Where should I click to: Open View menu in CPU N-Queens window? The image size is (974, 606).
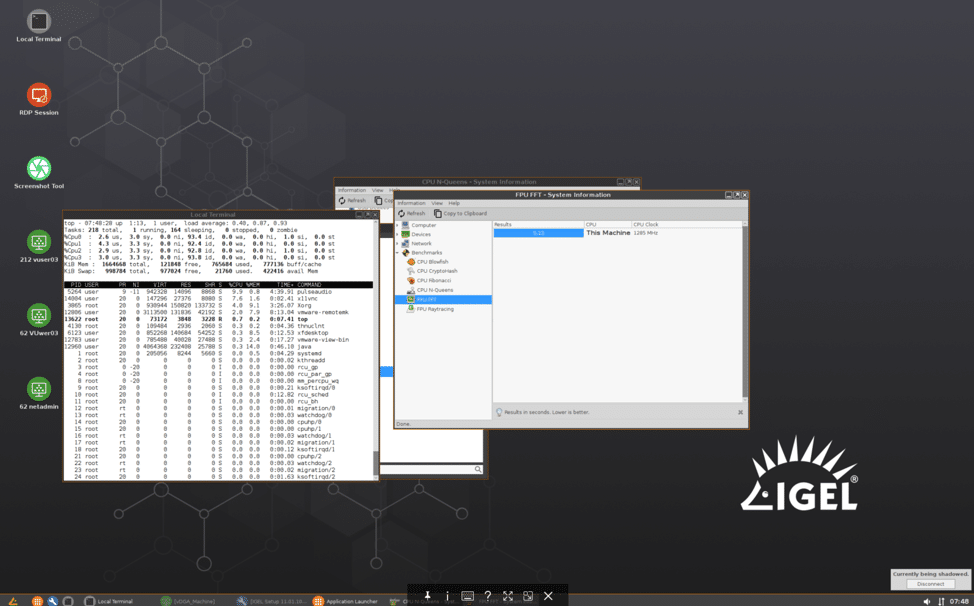(x=378, y=190)
